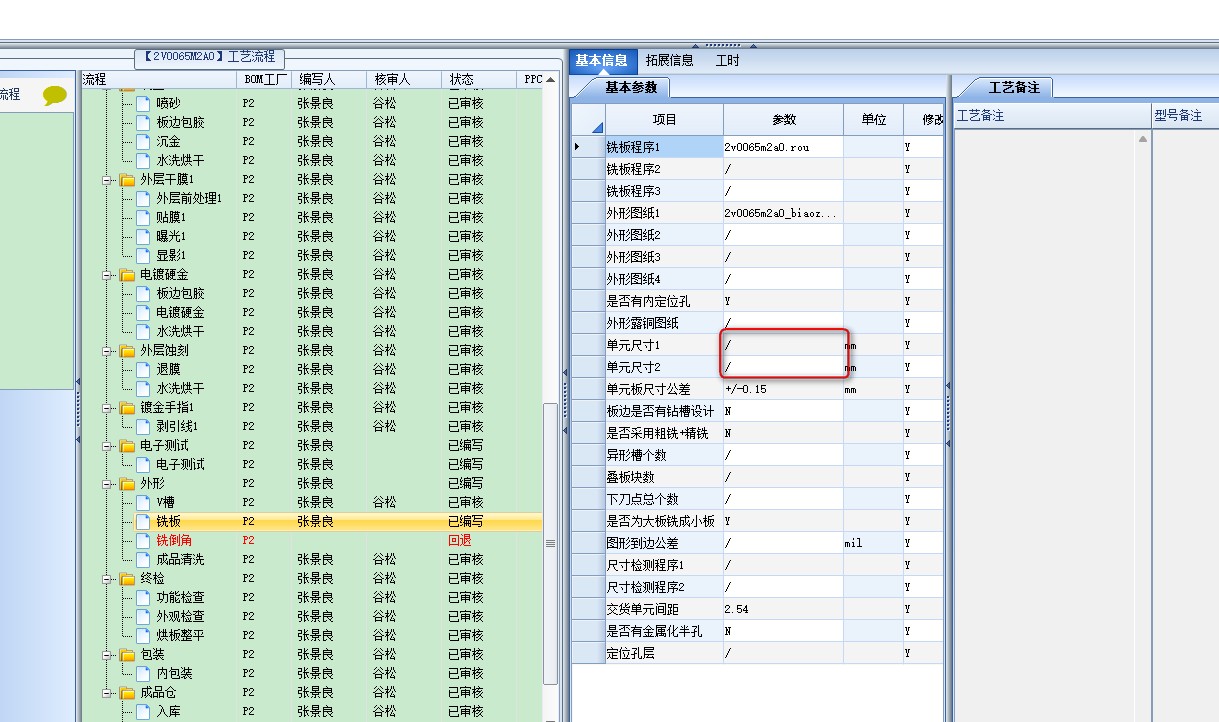1219x722 pixels.
Task: Click the parameter cell of 单元尺寸1
Action: point(783,345)
